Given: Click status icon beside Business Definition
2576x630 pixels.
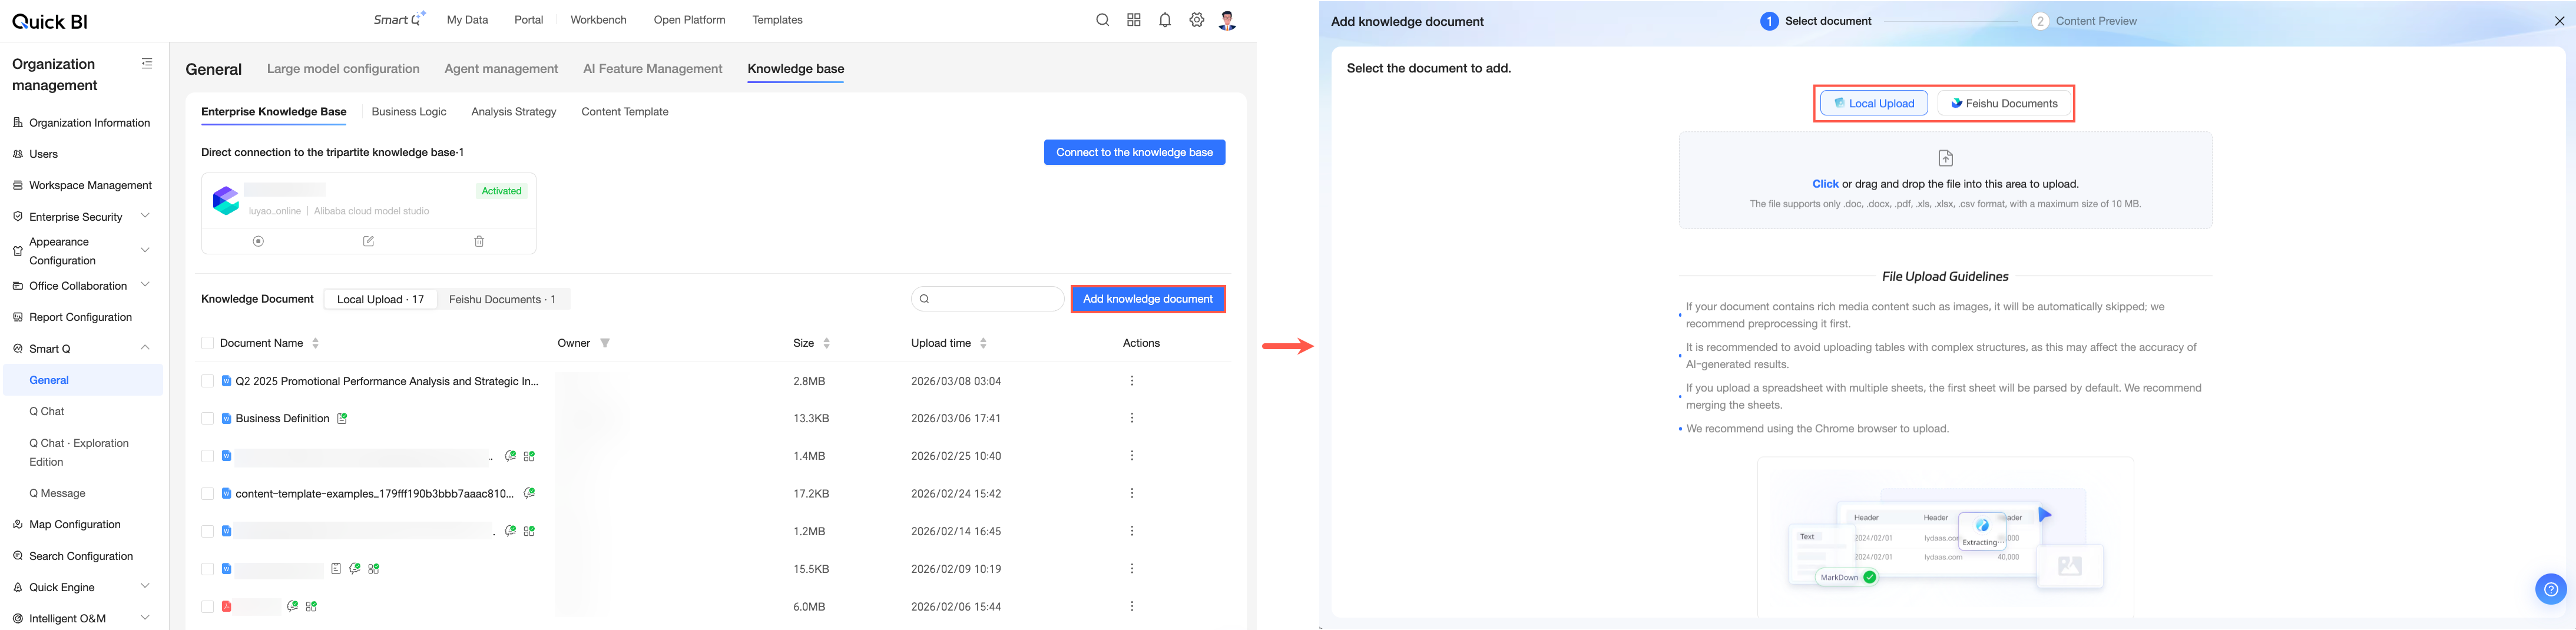Looking at the screenshot, I should click(342, 418).
